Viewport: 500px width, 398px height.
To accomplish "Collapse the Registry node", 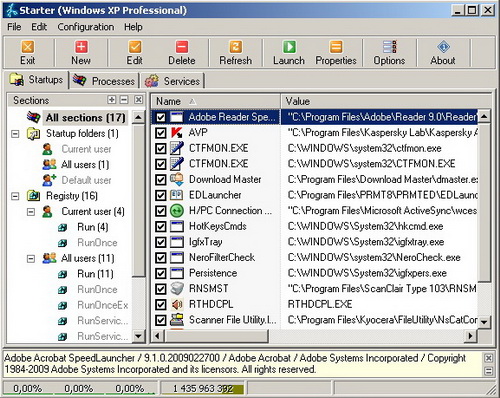I will click(x=15, y=196).
